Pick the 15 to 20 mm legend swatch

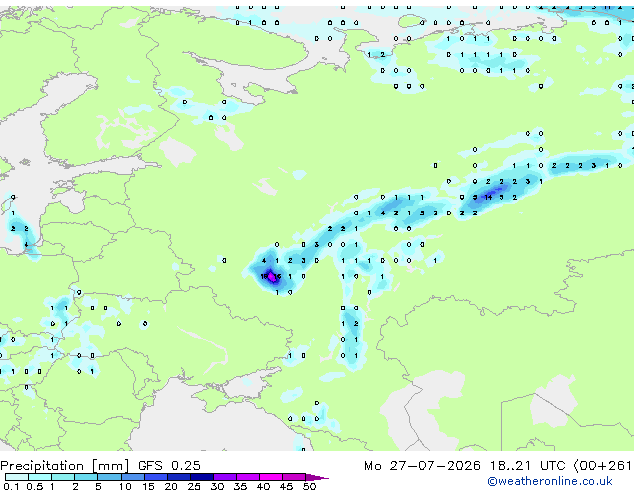pyautogui.click(x=155, y=477)
